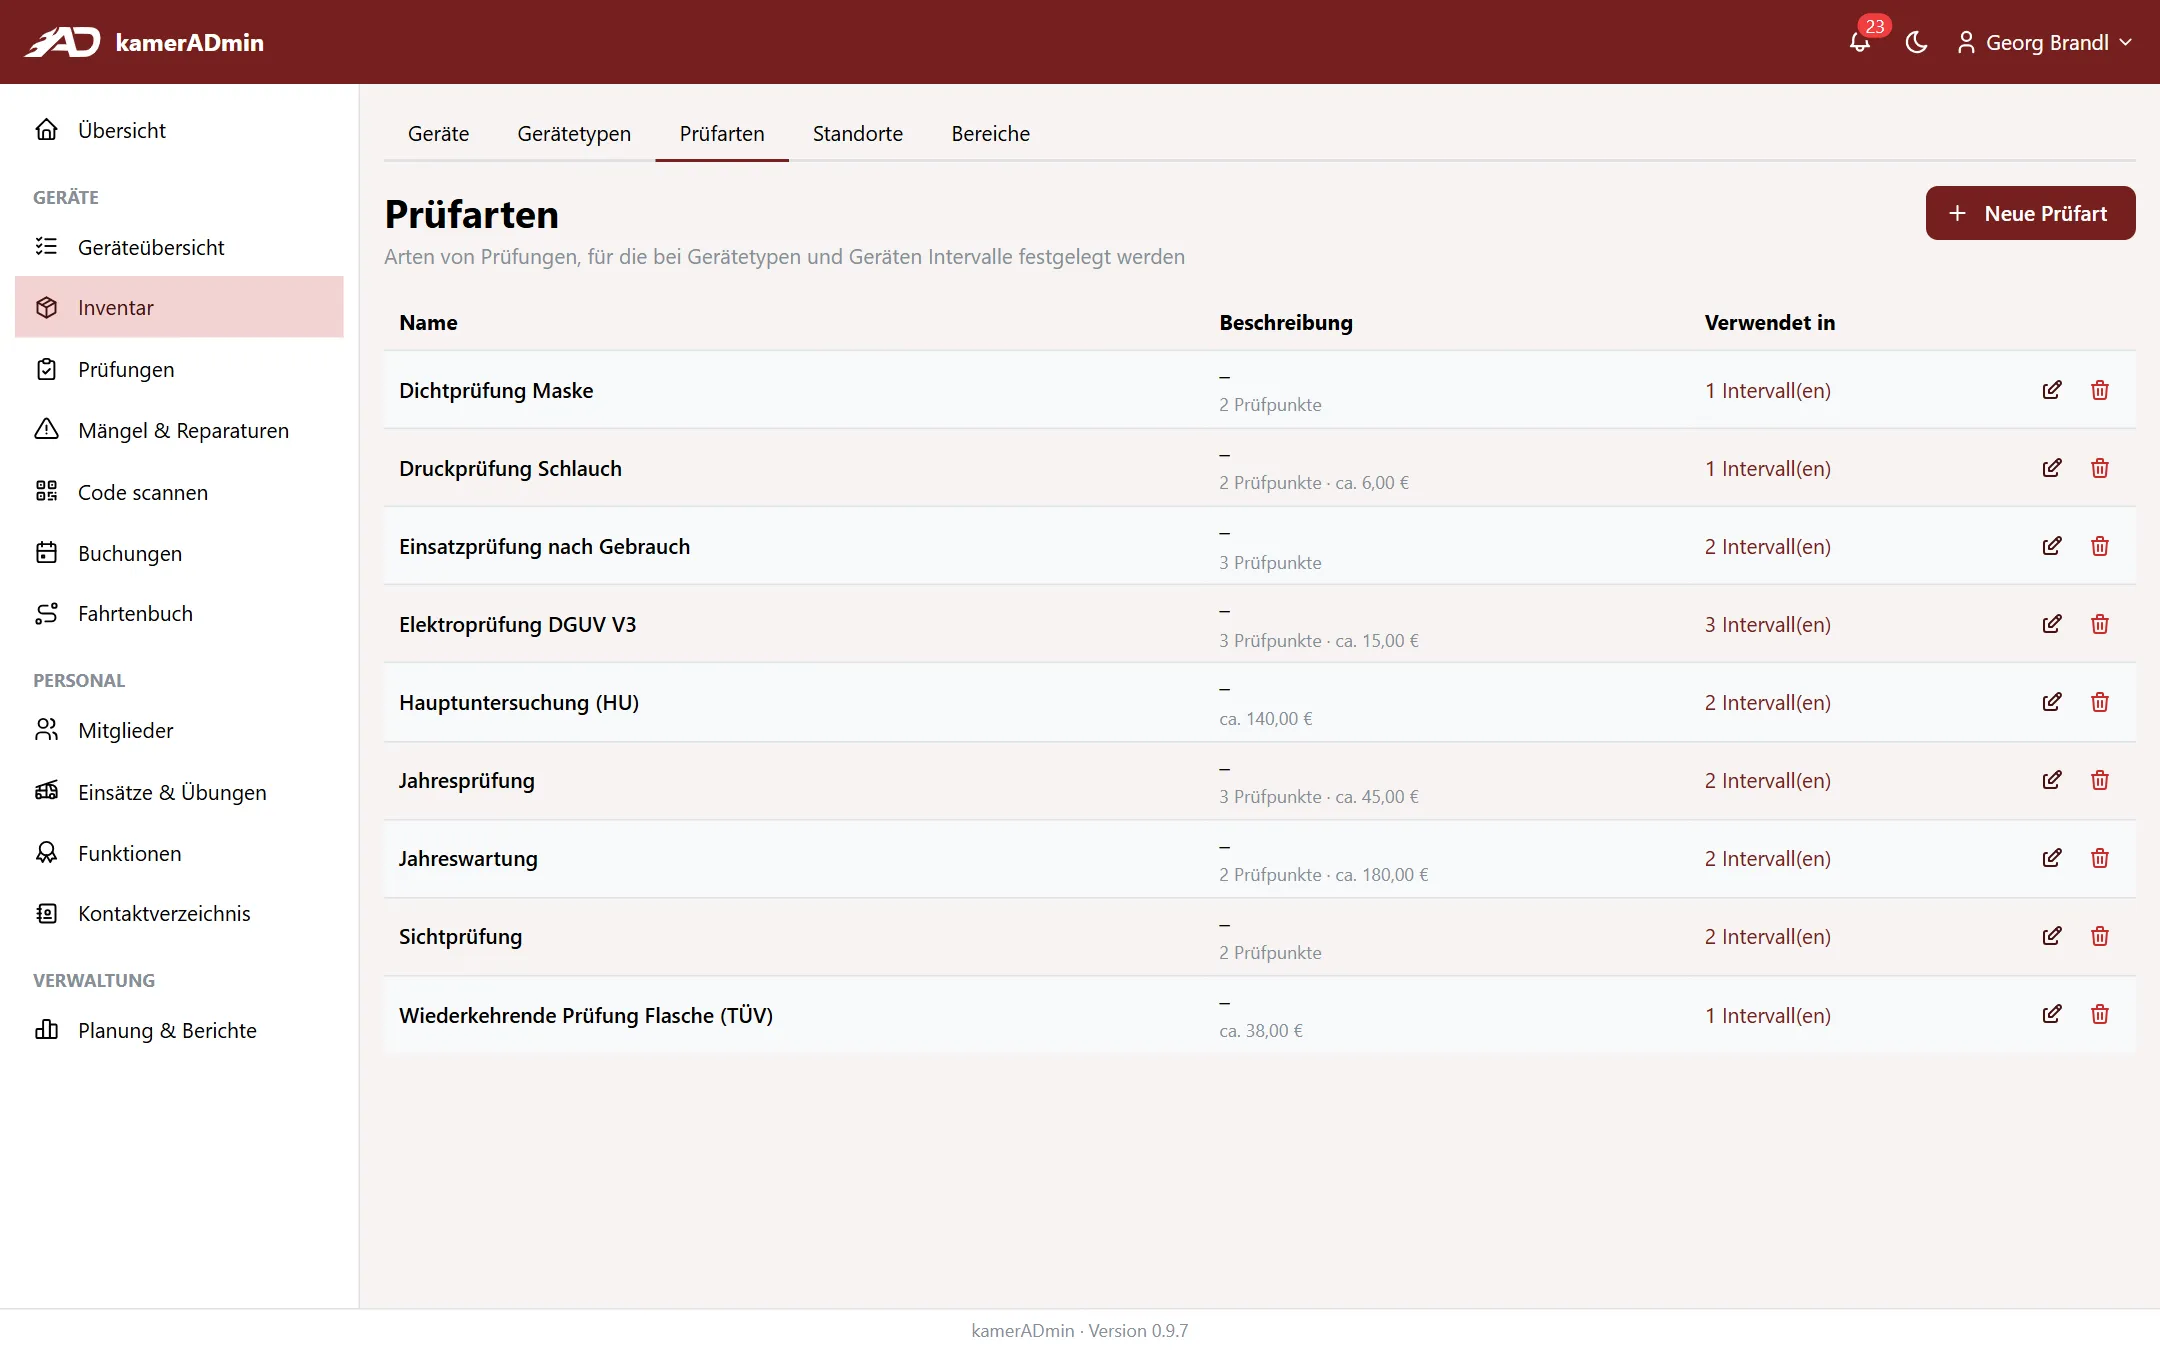Open the notifications bell with 23 alerts
The height and width of the screenshot is (1350, 2160).
(1860, 42)
